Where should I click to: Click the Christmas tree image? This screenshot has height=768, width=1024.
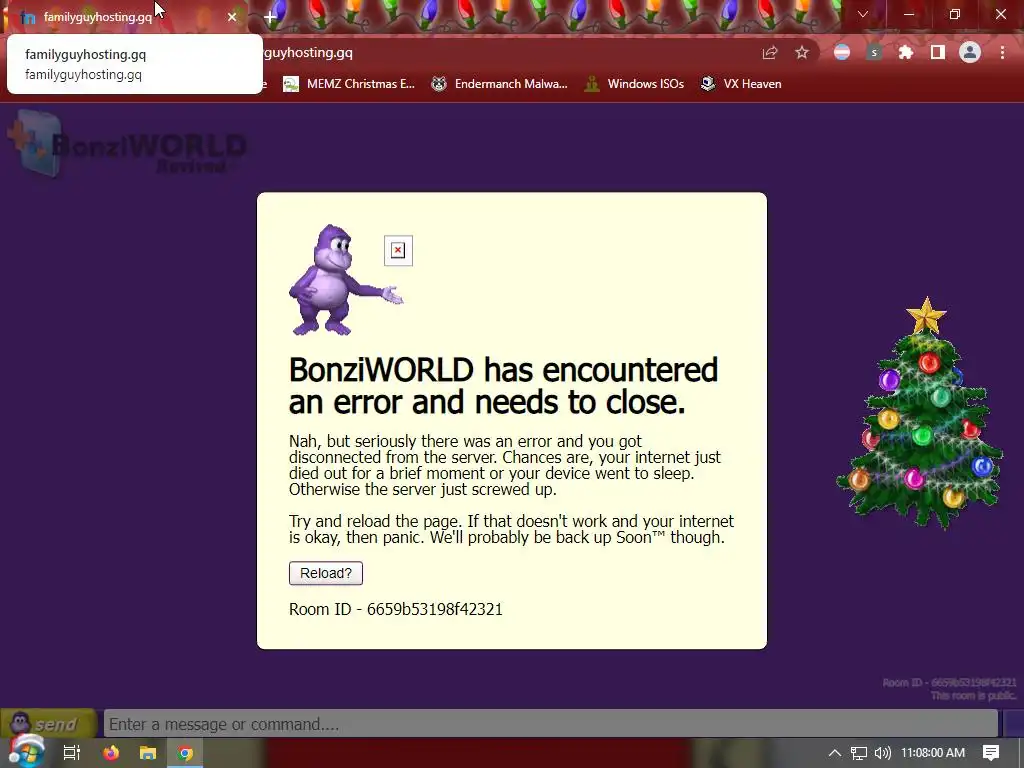(921, 413)
